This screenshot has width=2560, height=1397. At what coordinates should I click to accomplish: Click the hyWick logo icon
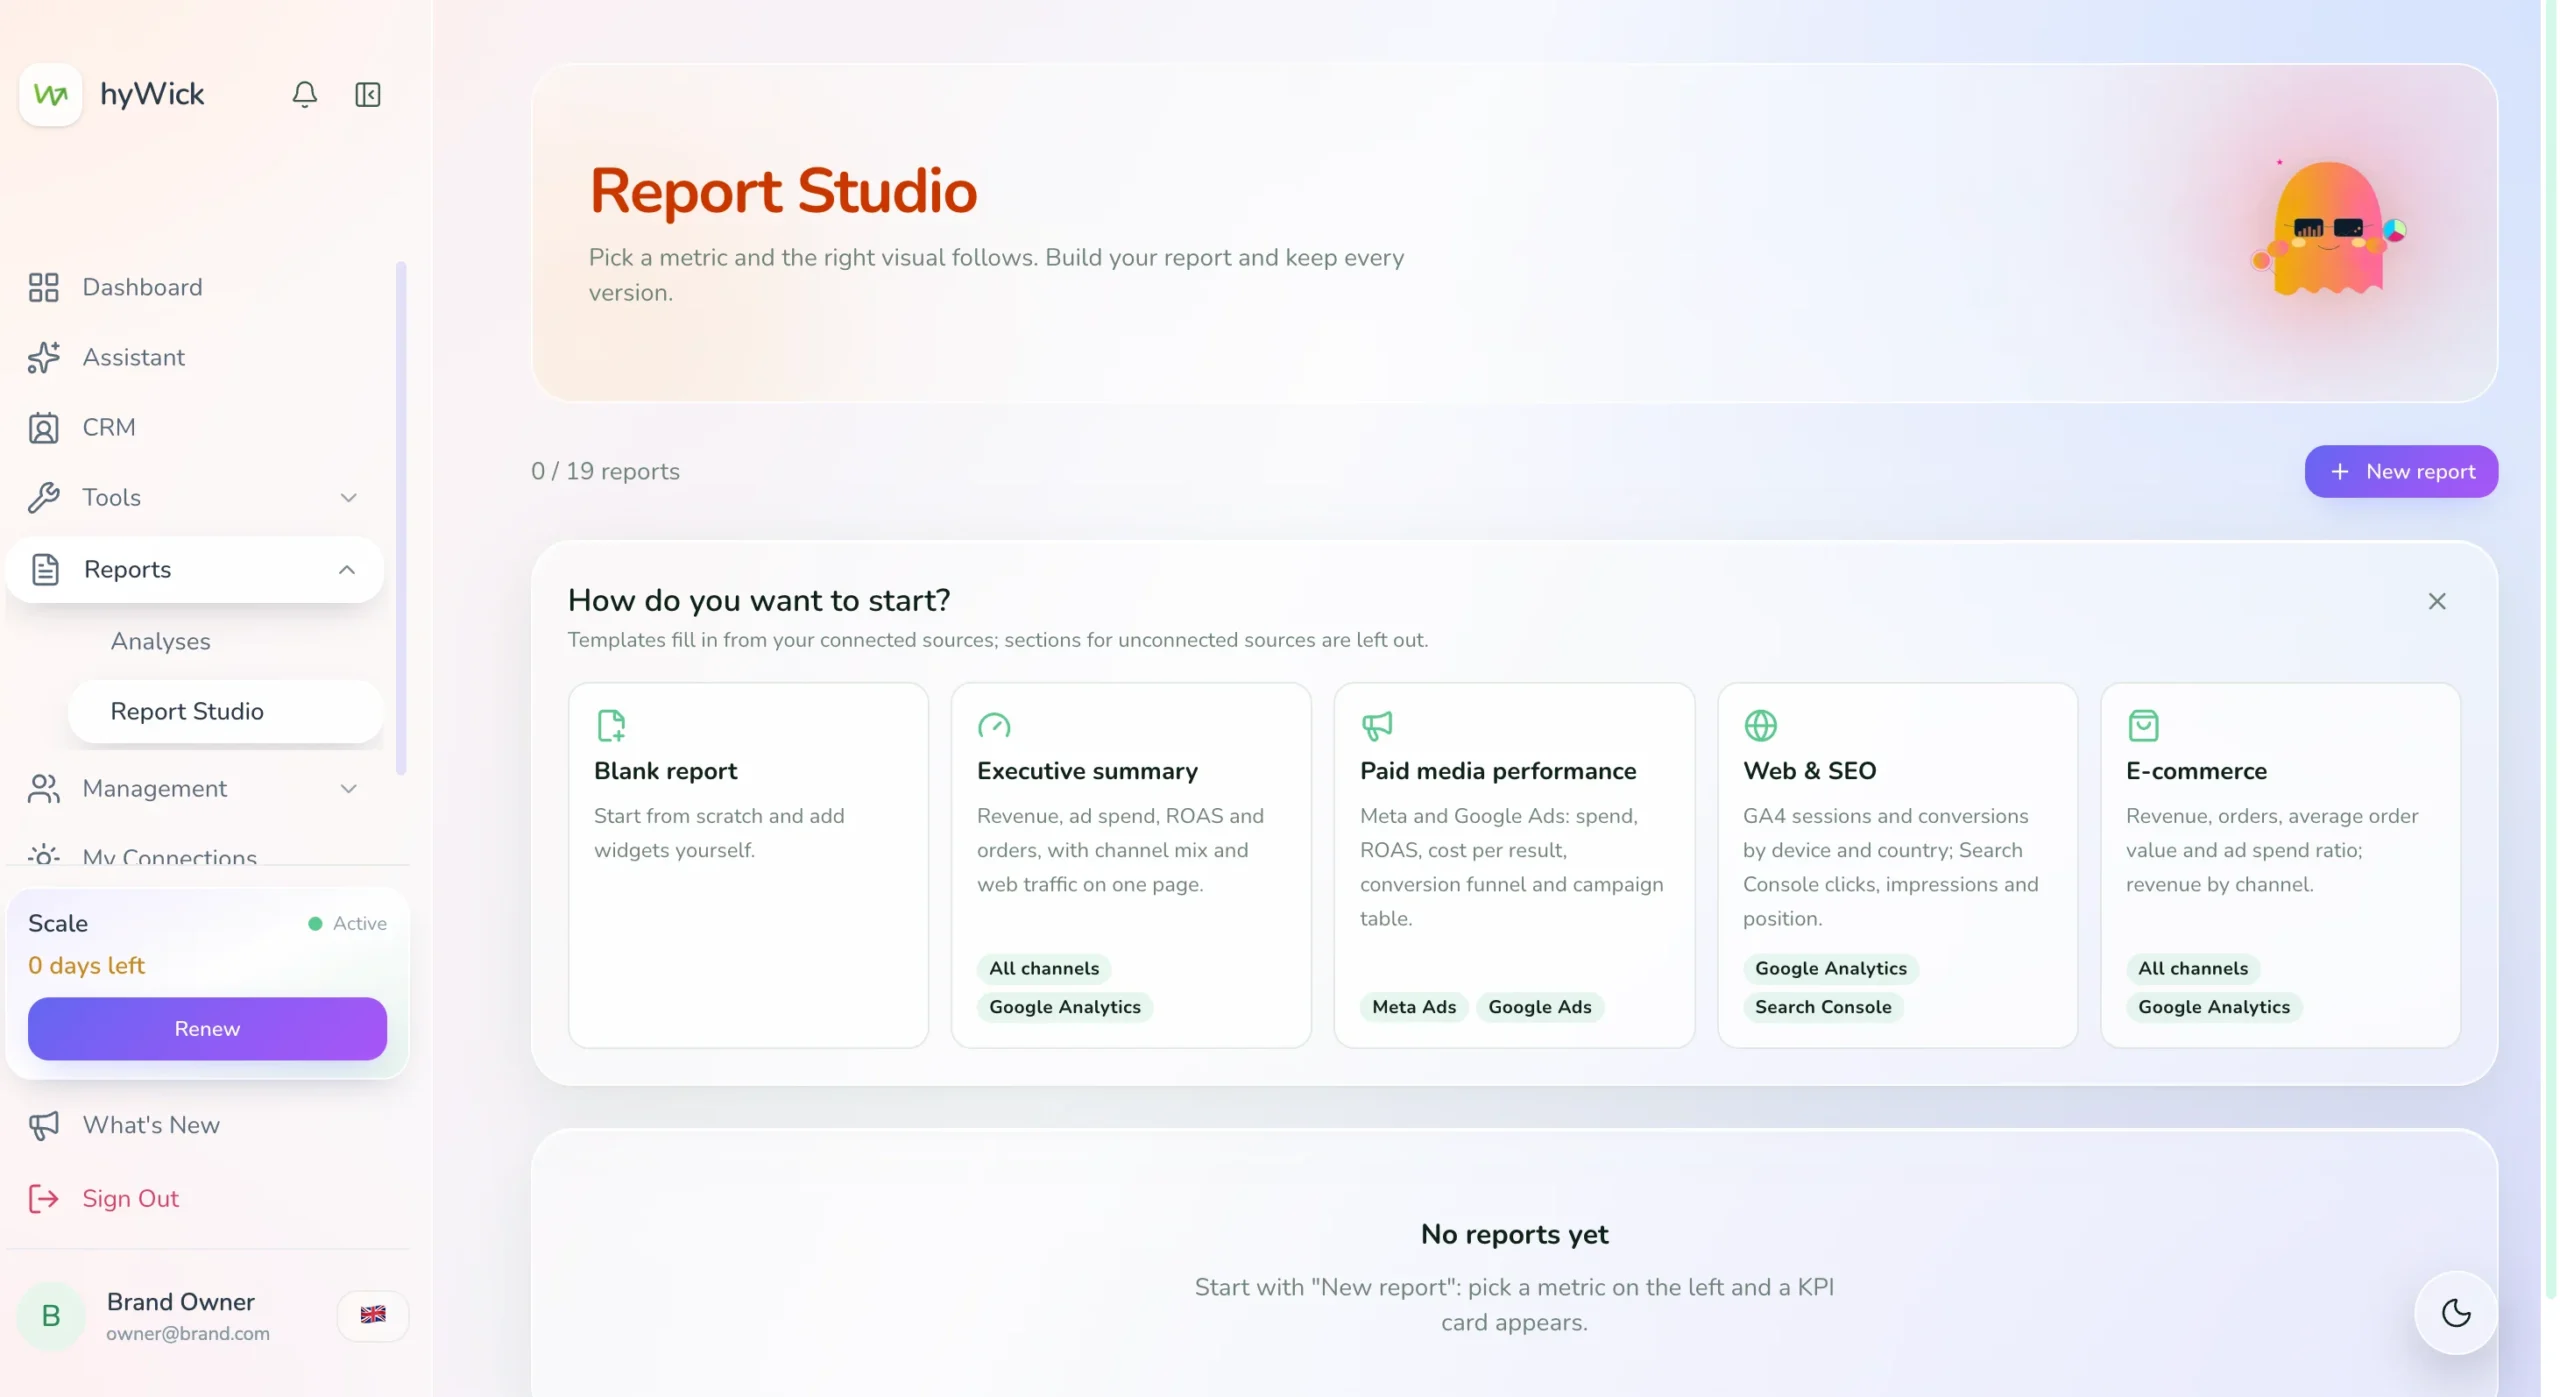click(x=50, y=95)
